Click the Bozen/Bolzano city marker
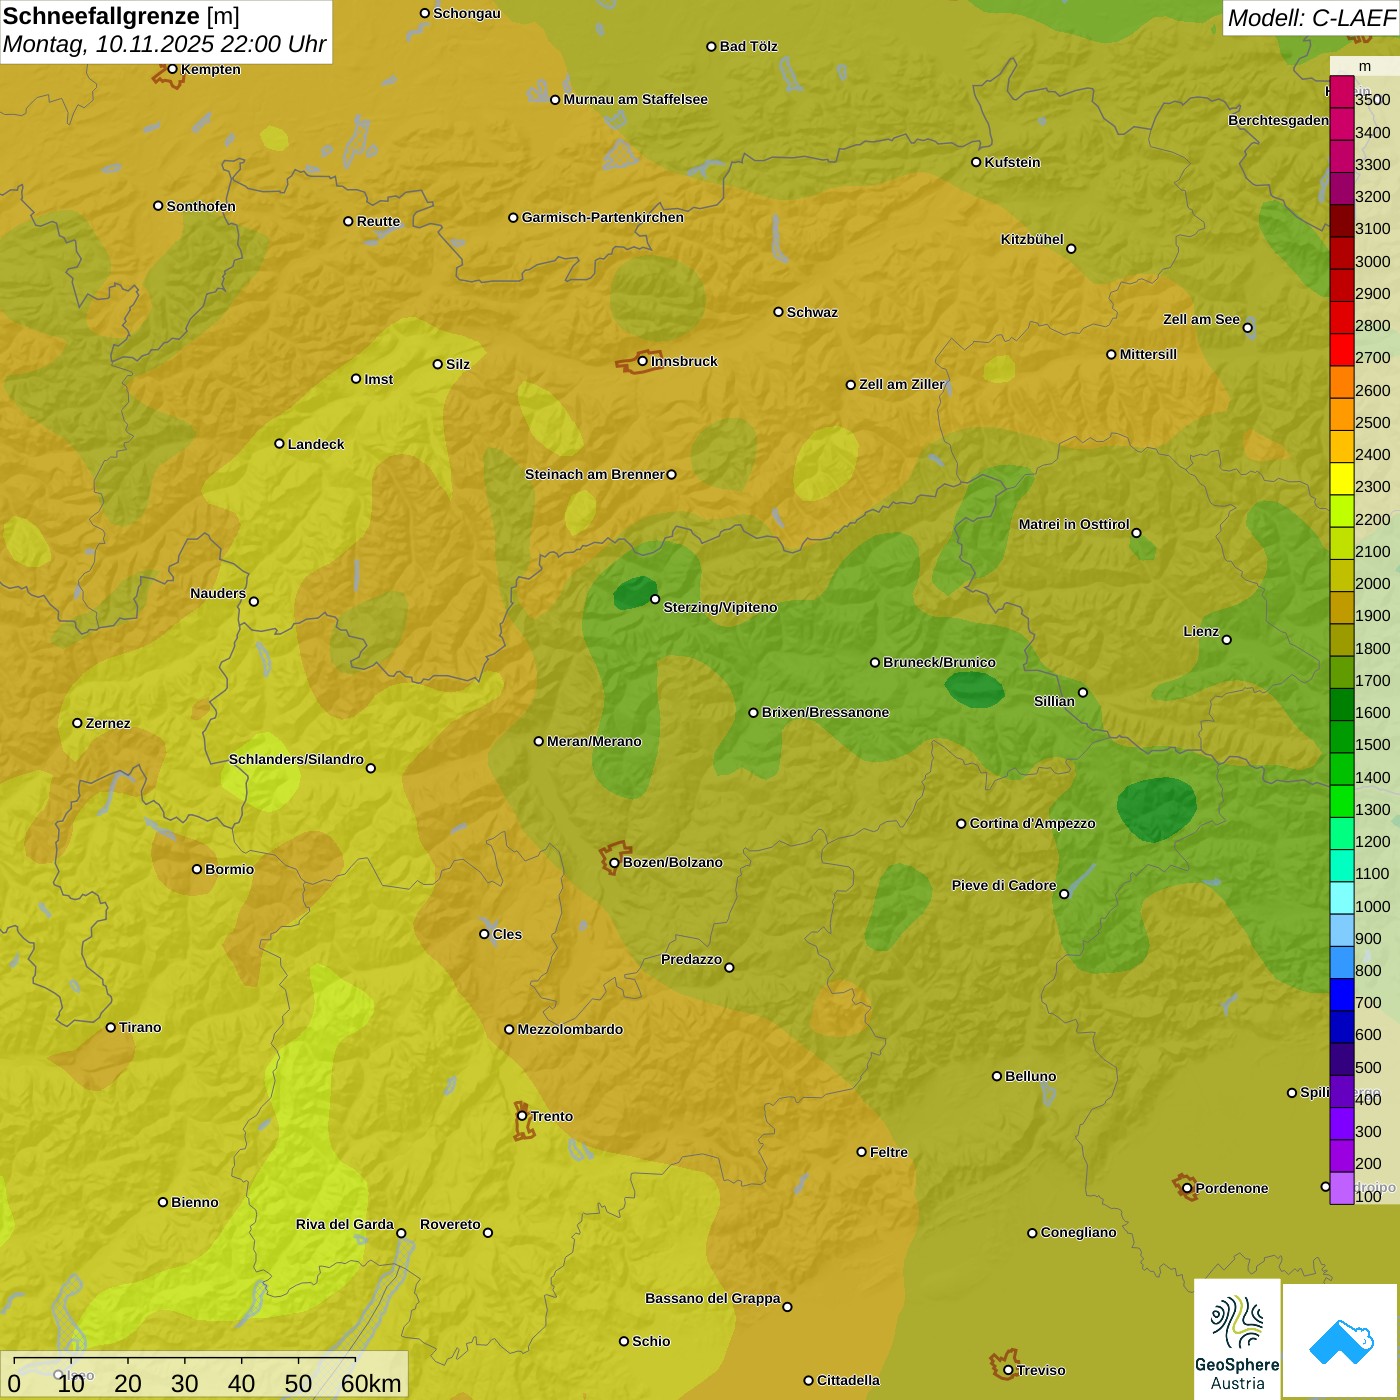The height and width of the screenshot is (1400, 1400). [x=614, y=863]
